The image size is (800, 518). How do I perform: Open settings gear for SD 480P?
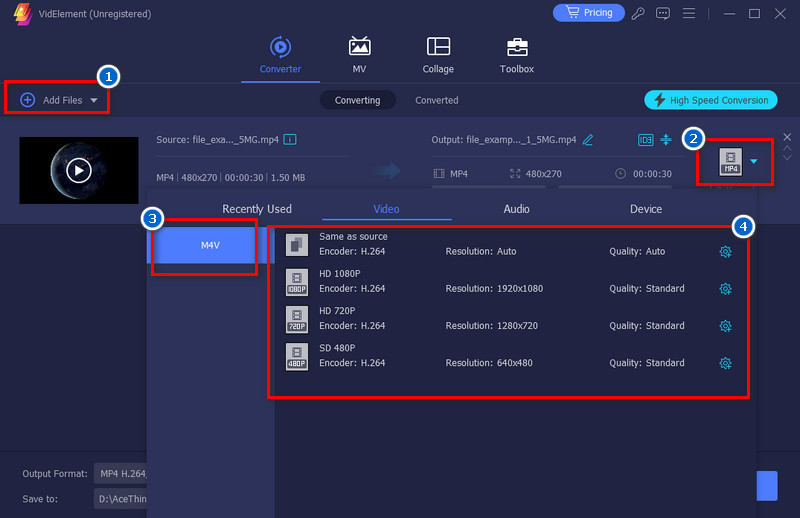(726, 363)
